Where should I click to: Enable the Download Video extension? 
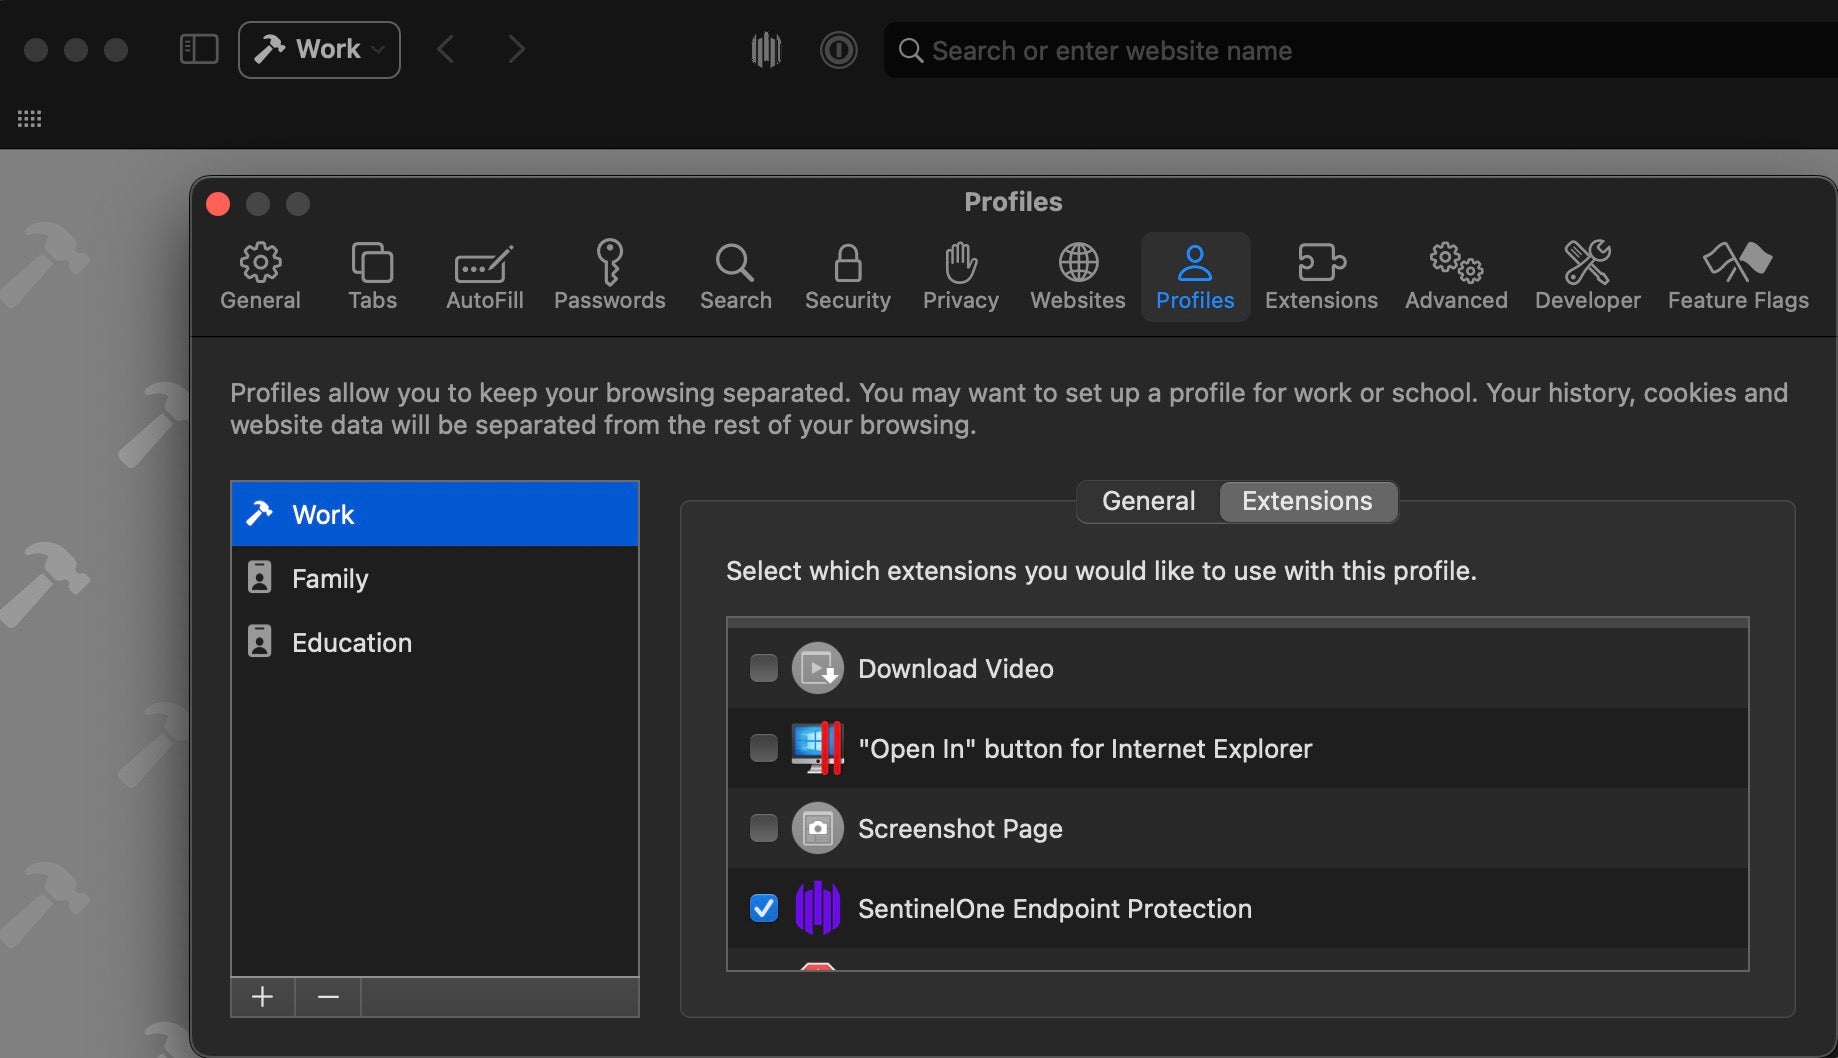(x=764, y=668)
